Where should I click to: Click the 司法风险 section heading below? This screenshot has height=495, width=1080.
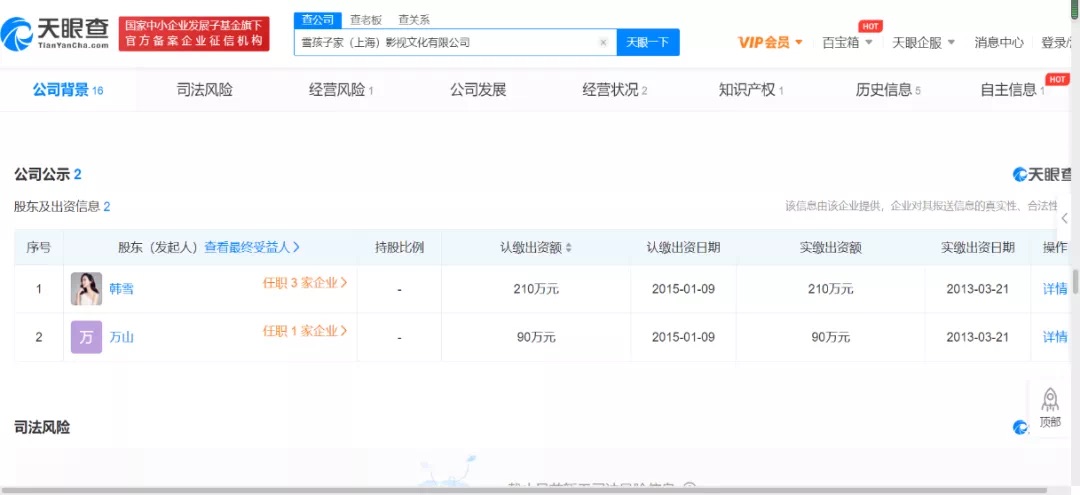41,428
